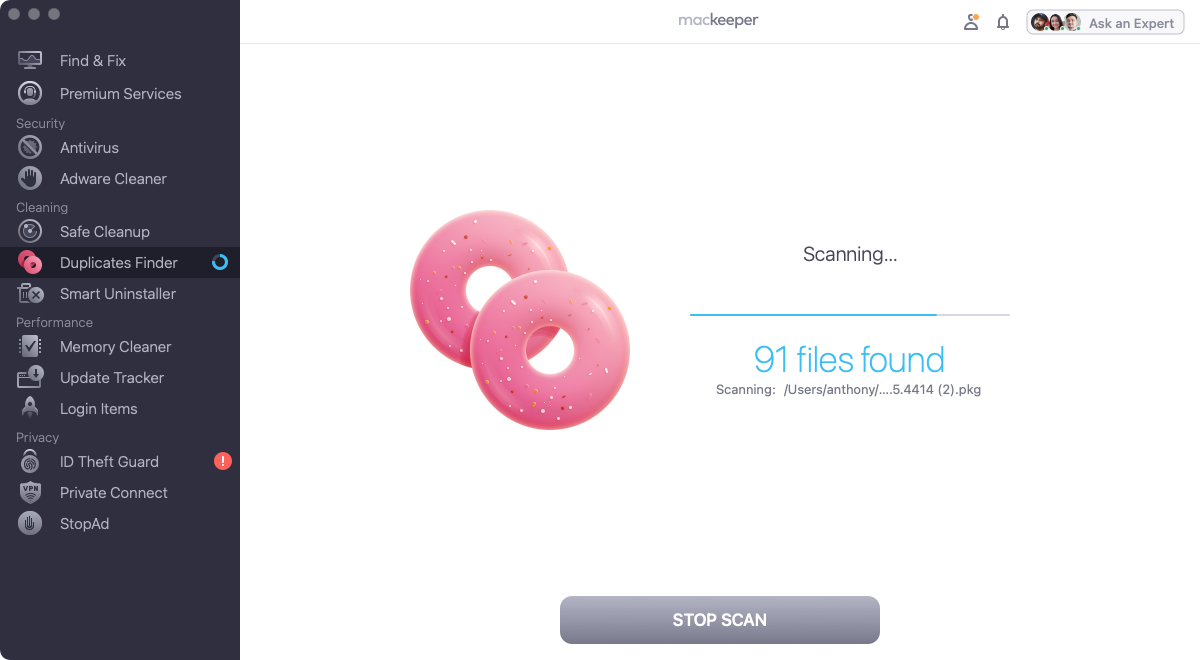
Task: Click the StopAd hand icon
Action: pos(30,523)
